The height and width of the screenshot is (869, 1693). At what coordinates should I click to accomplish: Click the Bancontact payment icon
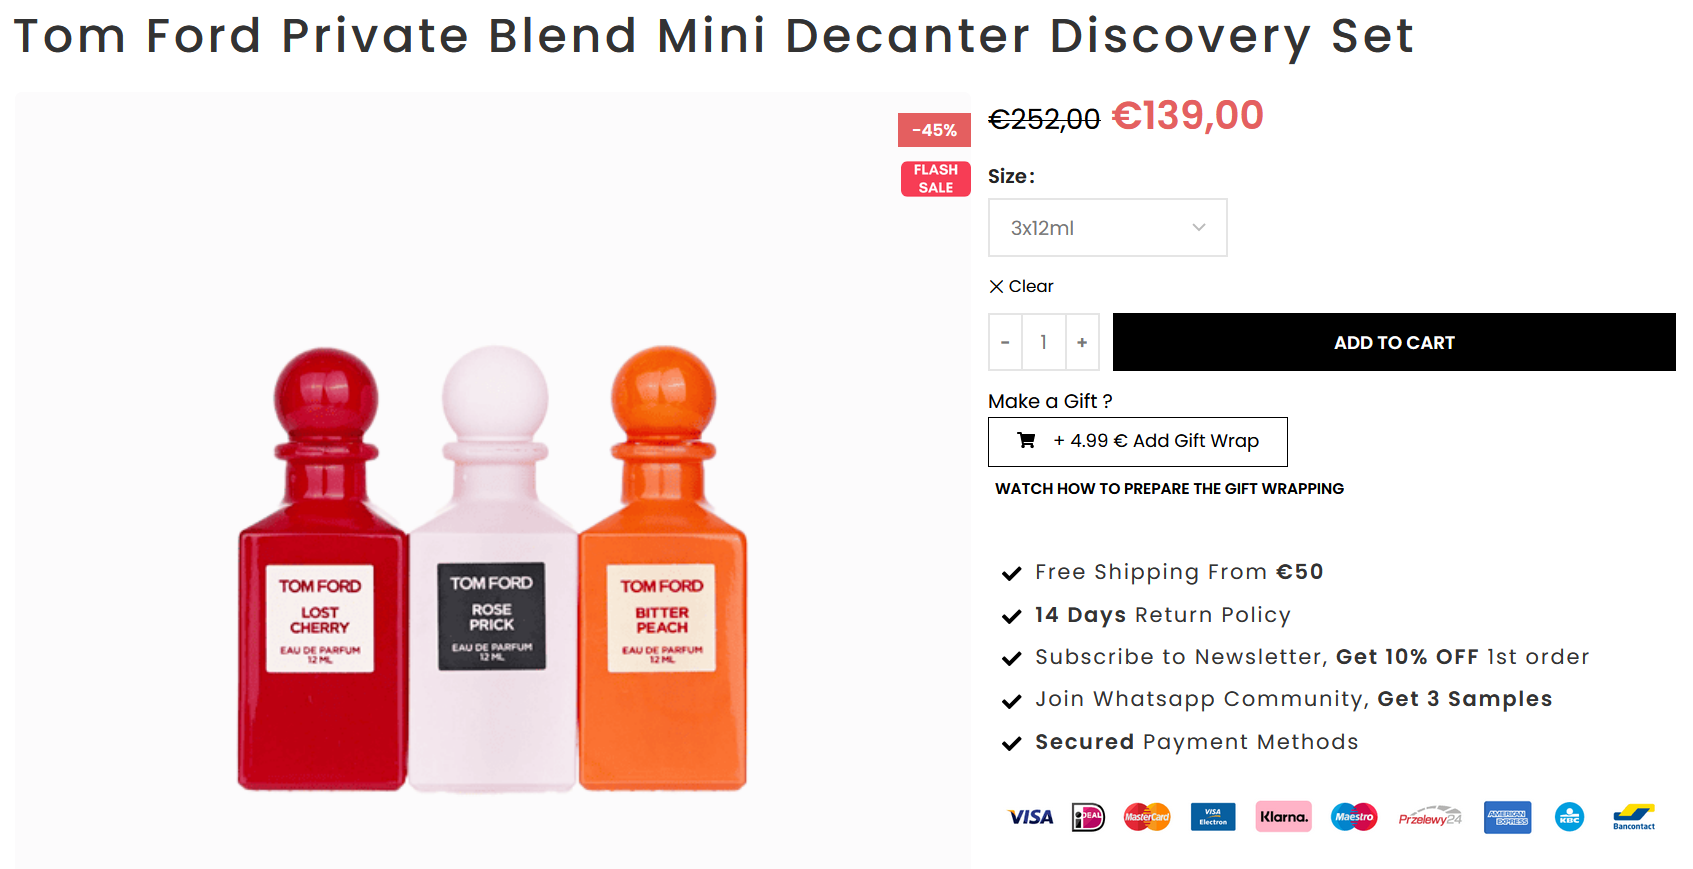1634,817
